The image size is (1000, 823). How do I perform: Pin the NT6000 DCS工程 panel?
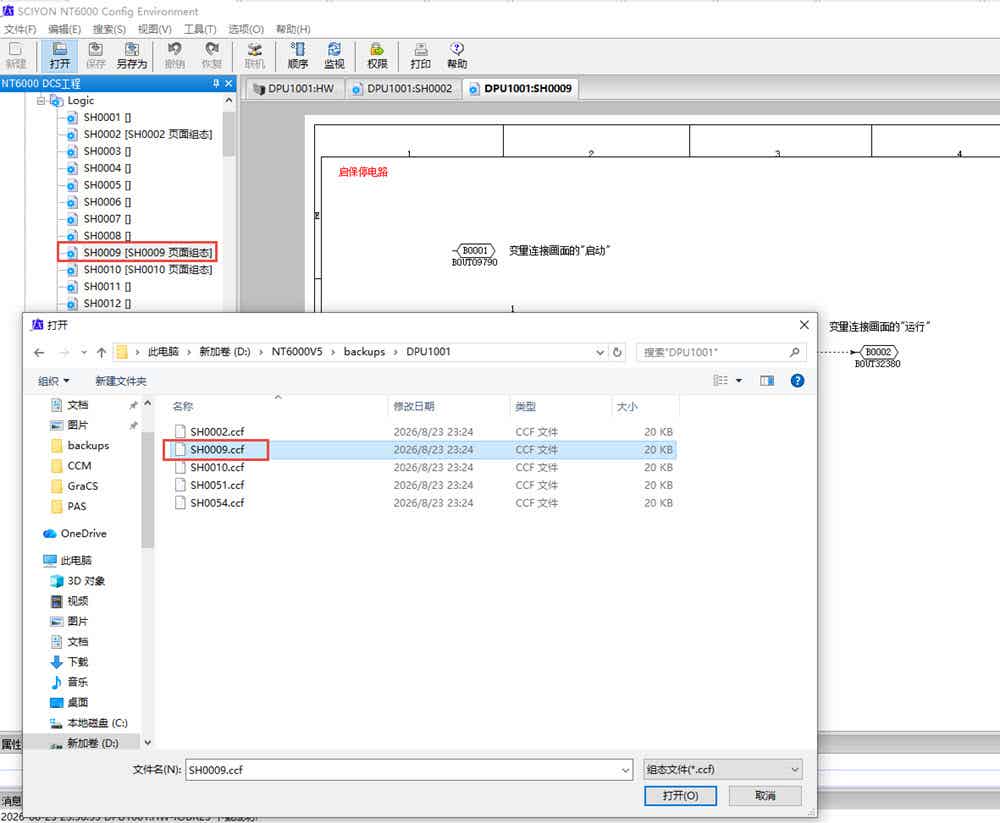coord(216,84)
